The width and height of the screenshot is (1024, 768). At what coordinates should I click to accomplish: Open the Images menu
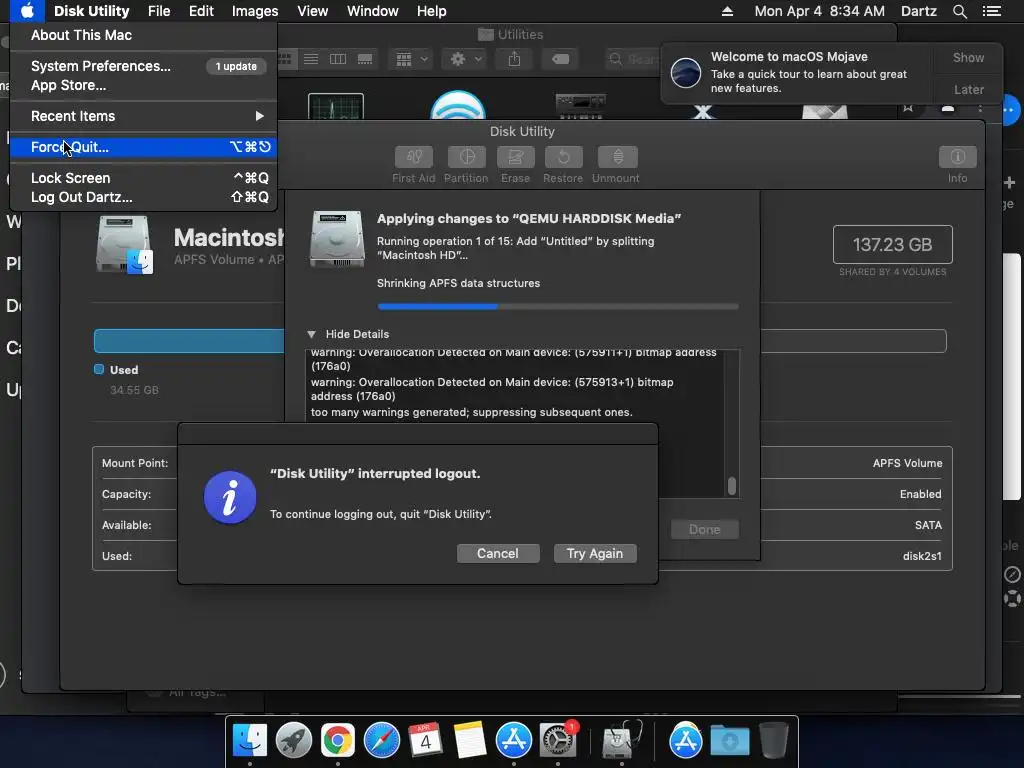click(x=255, y=11)
